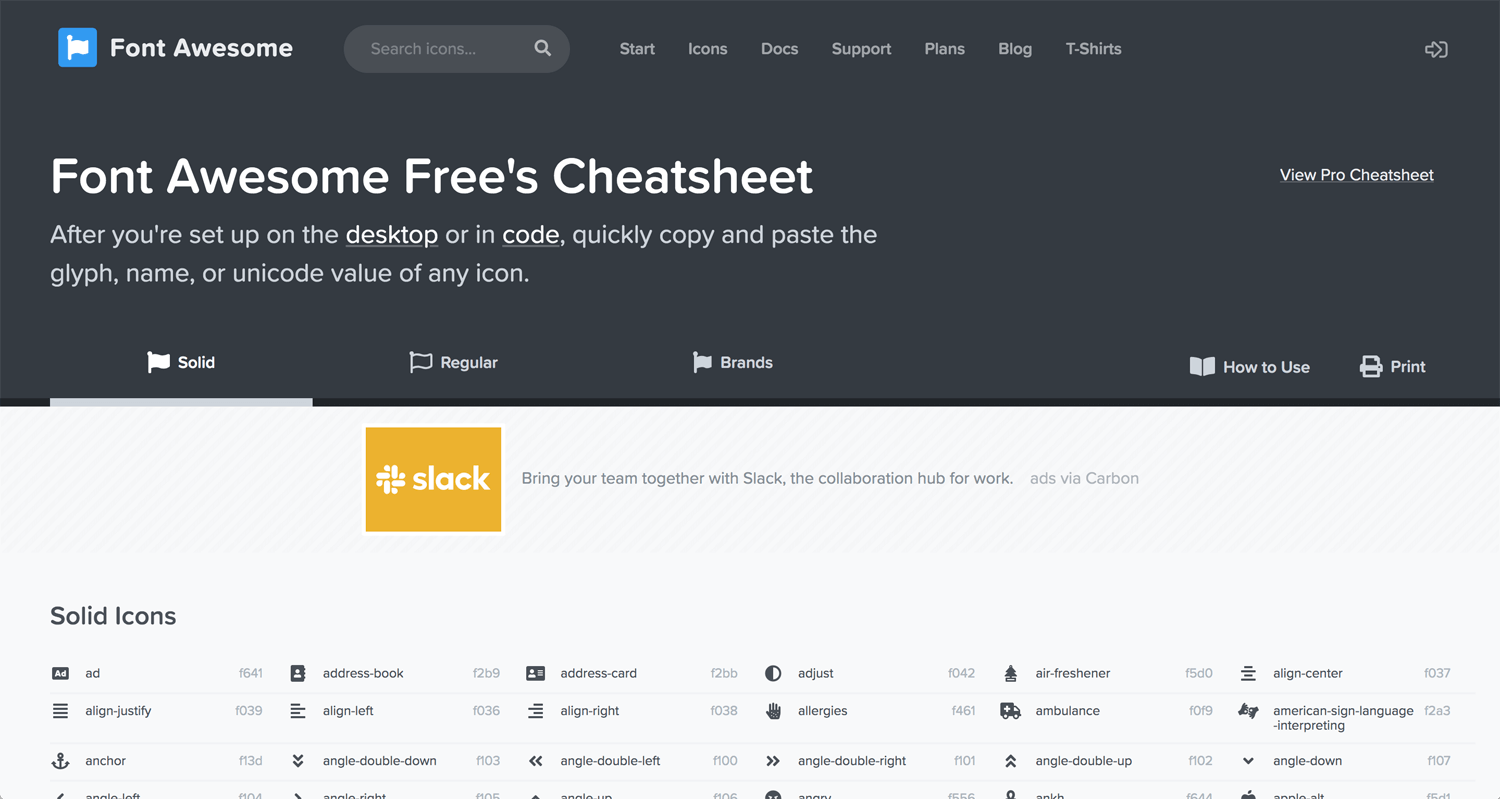Click the open book How to Use icon
The height and width of the screenshot is (799, 1500).
(1202, 366)
